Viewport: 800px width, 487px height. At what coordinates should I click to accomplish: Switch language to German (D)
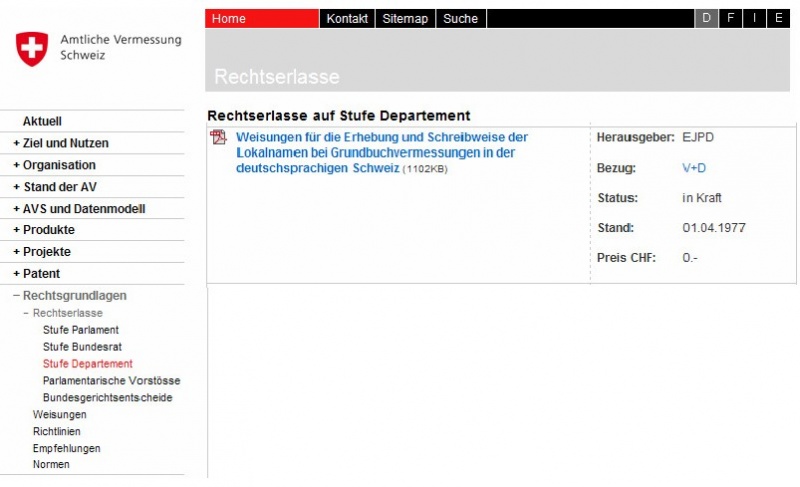tap(707, 18)
